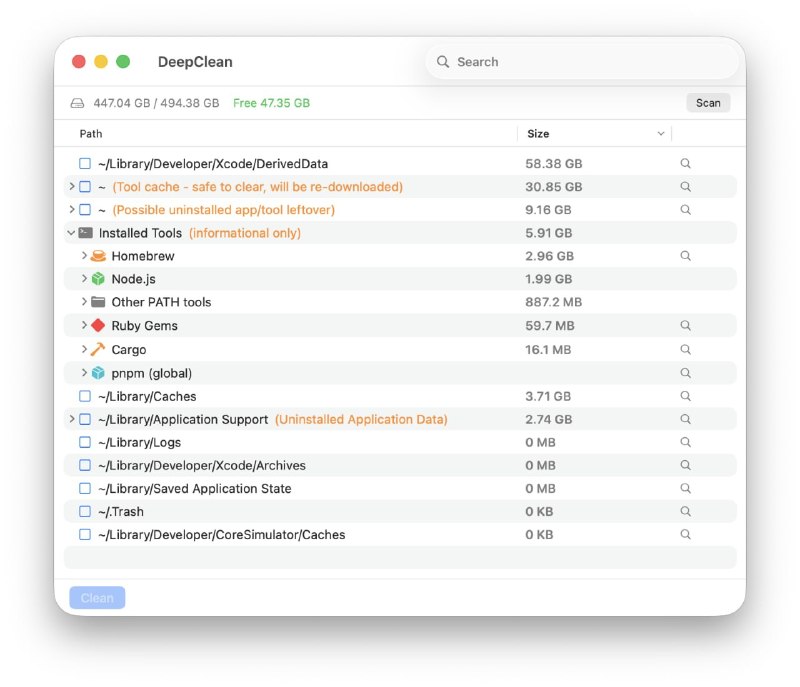
Task: Click magnifier icon for Xcode/Archives row
Action: tap(685, 465)
